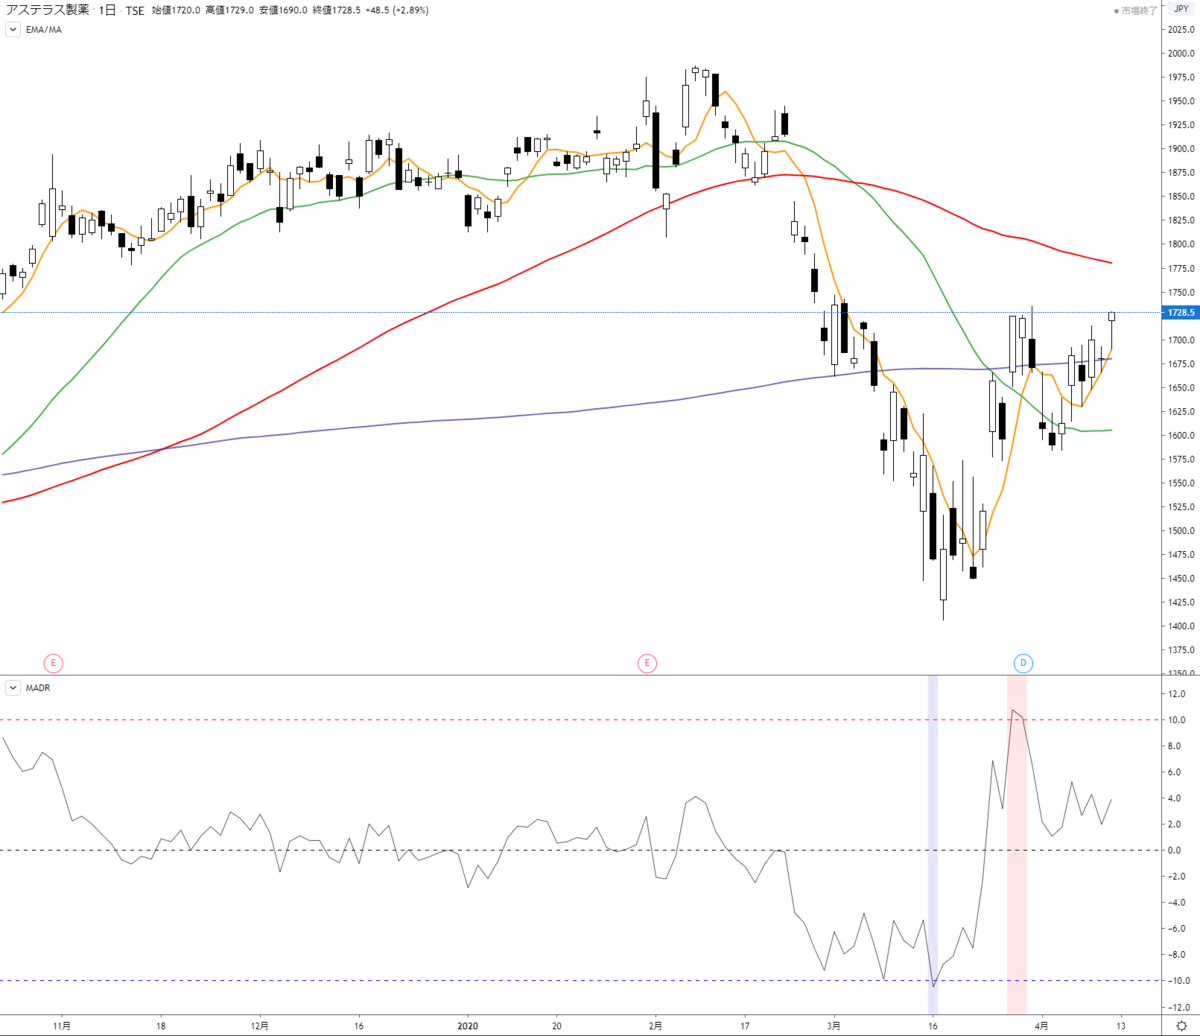
Task: Click the 11月 label on the time axis
Action: (x=61, y=1025)
